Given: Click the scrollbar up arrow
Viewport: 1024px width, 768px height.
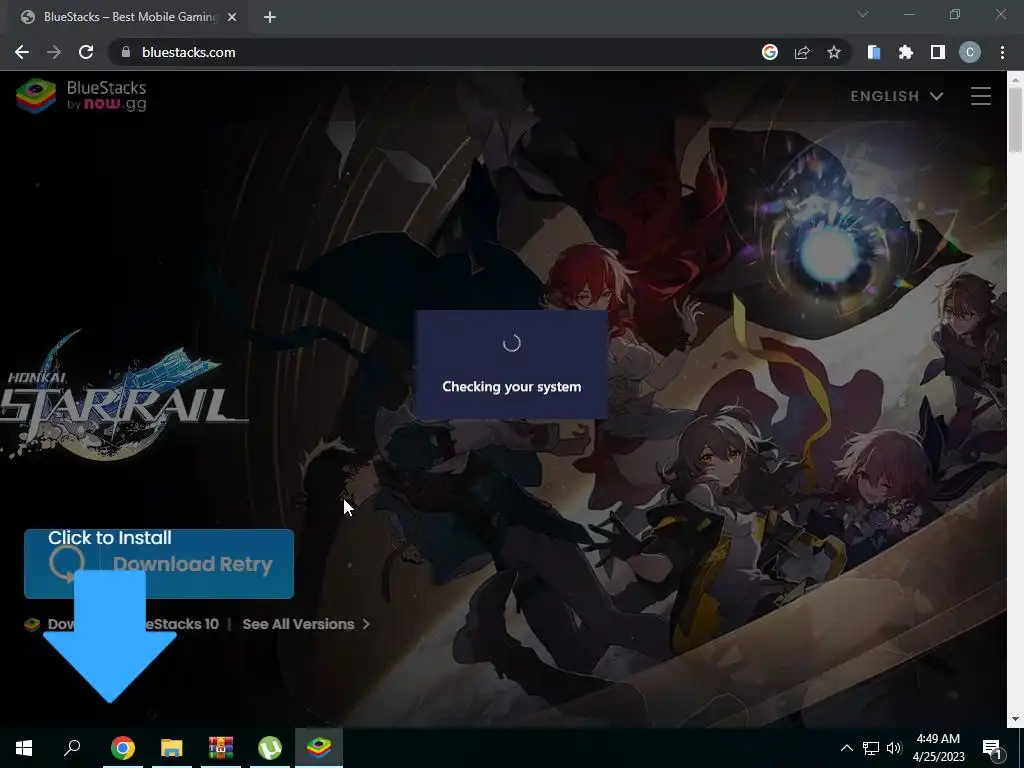Looking at the screenshot, I should pyautogui.click(x=1015, y=78).
